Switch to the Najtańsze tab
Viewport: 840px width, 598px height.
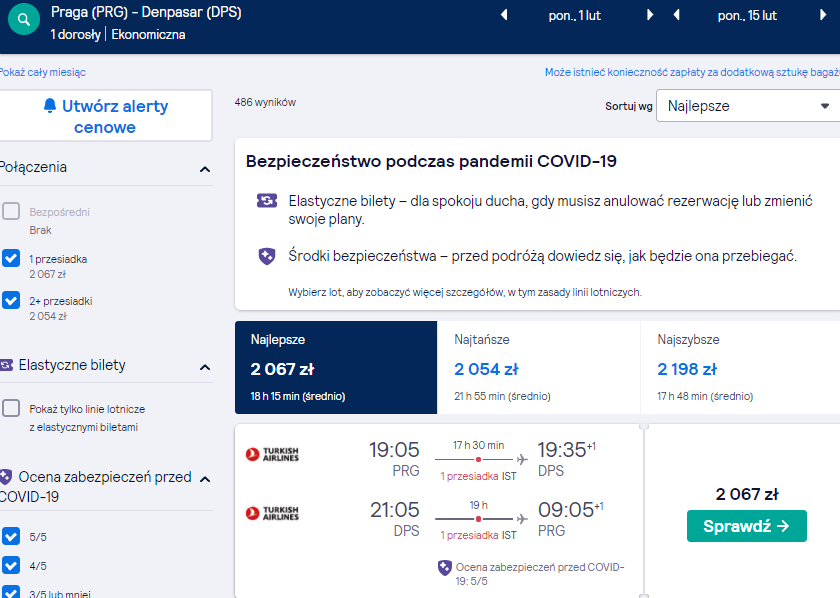(x=538, y=368)
